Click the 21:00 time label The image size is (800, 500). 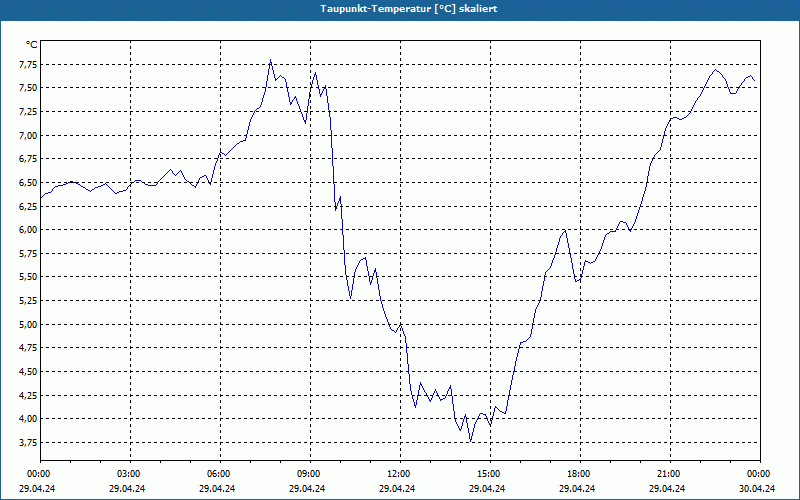pyautogui.click(x=670, y=474)
